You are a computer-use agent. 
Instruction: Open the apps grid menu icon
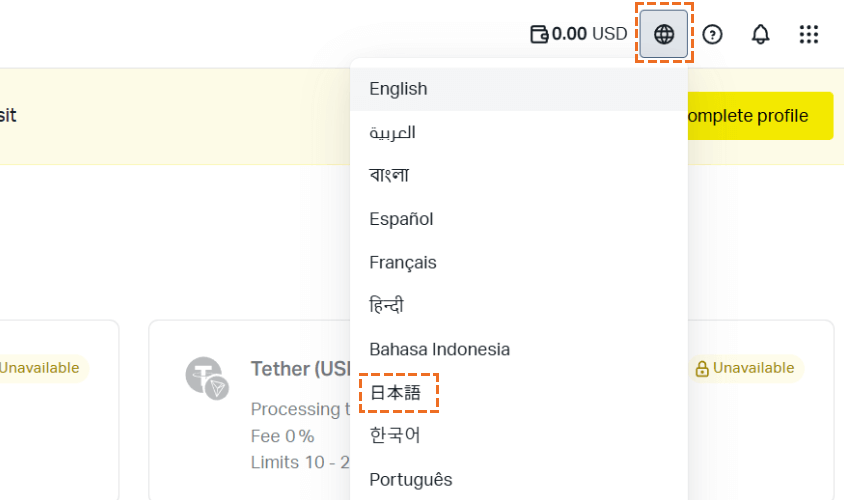(809, 34)
